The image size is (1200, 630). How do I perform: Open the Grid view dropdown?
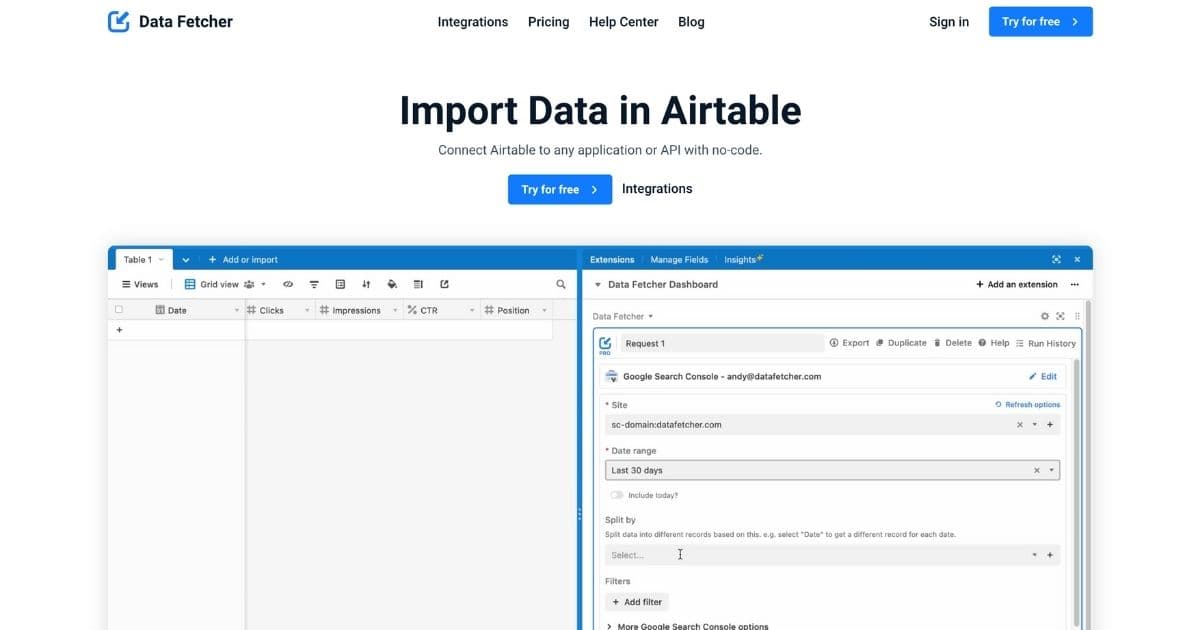(225, 284)
